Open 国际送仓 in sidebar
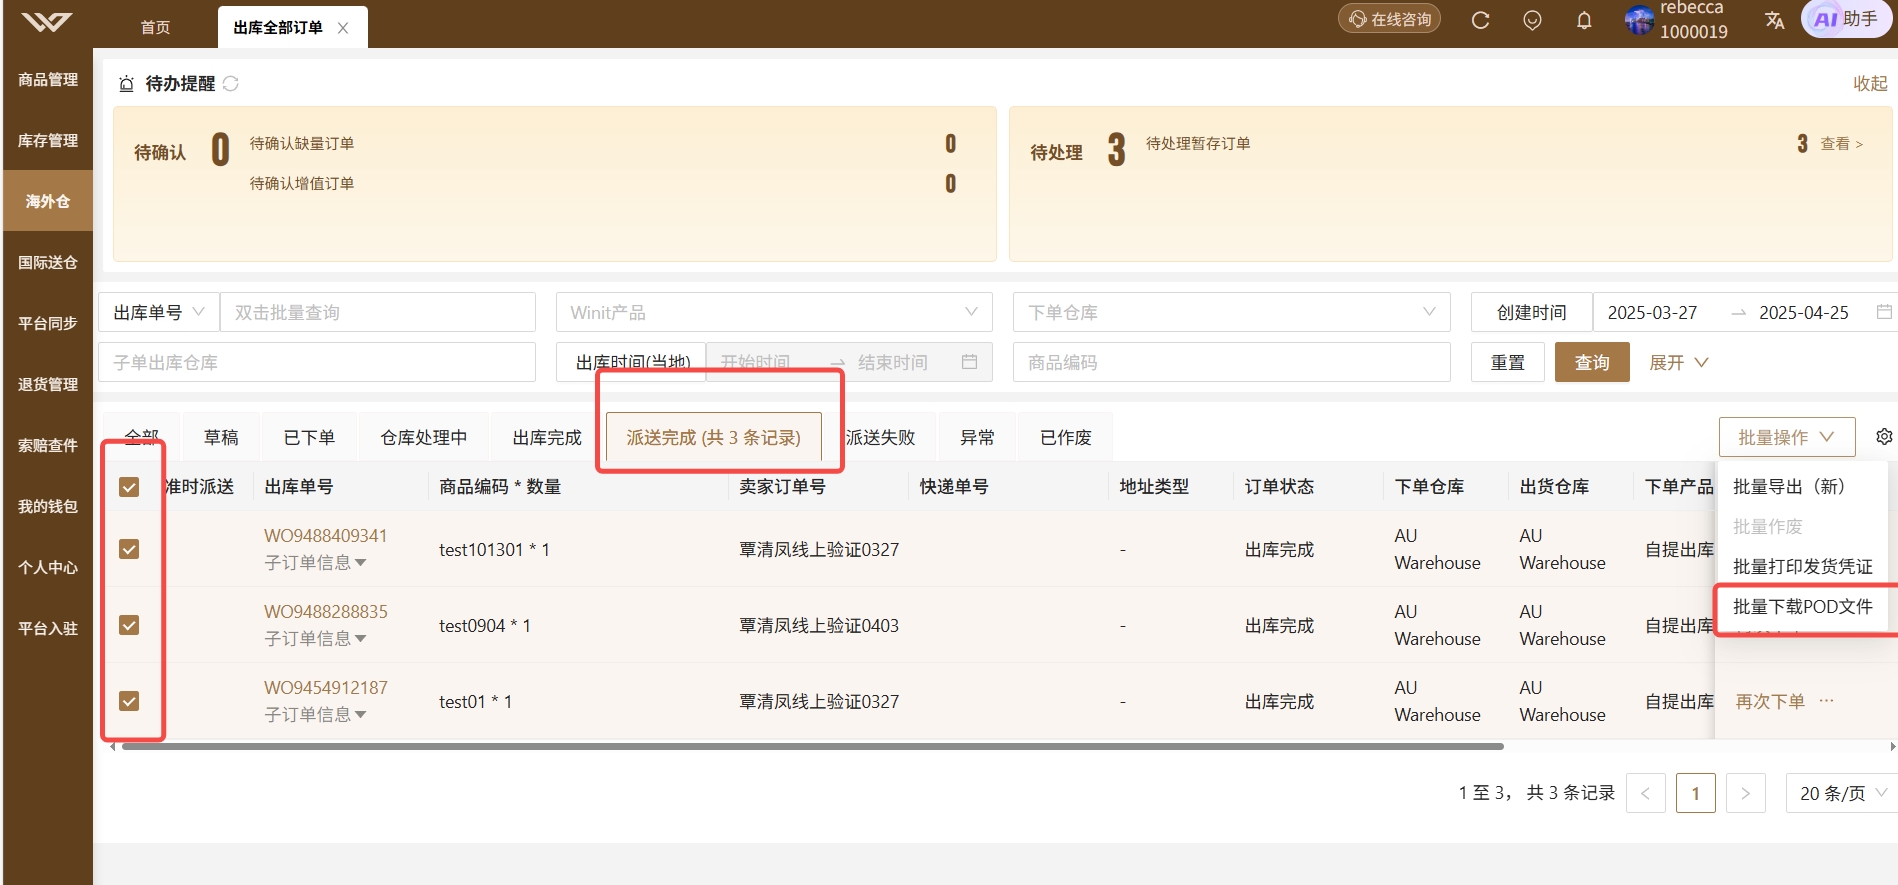 point(48,263)
